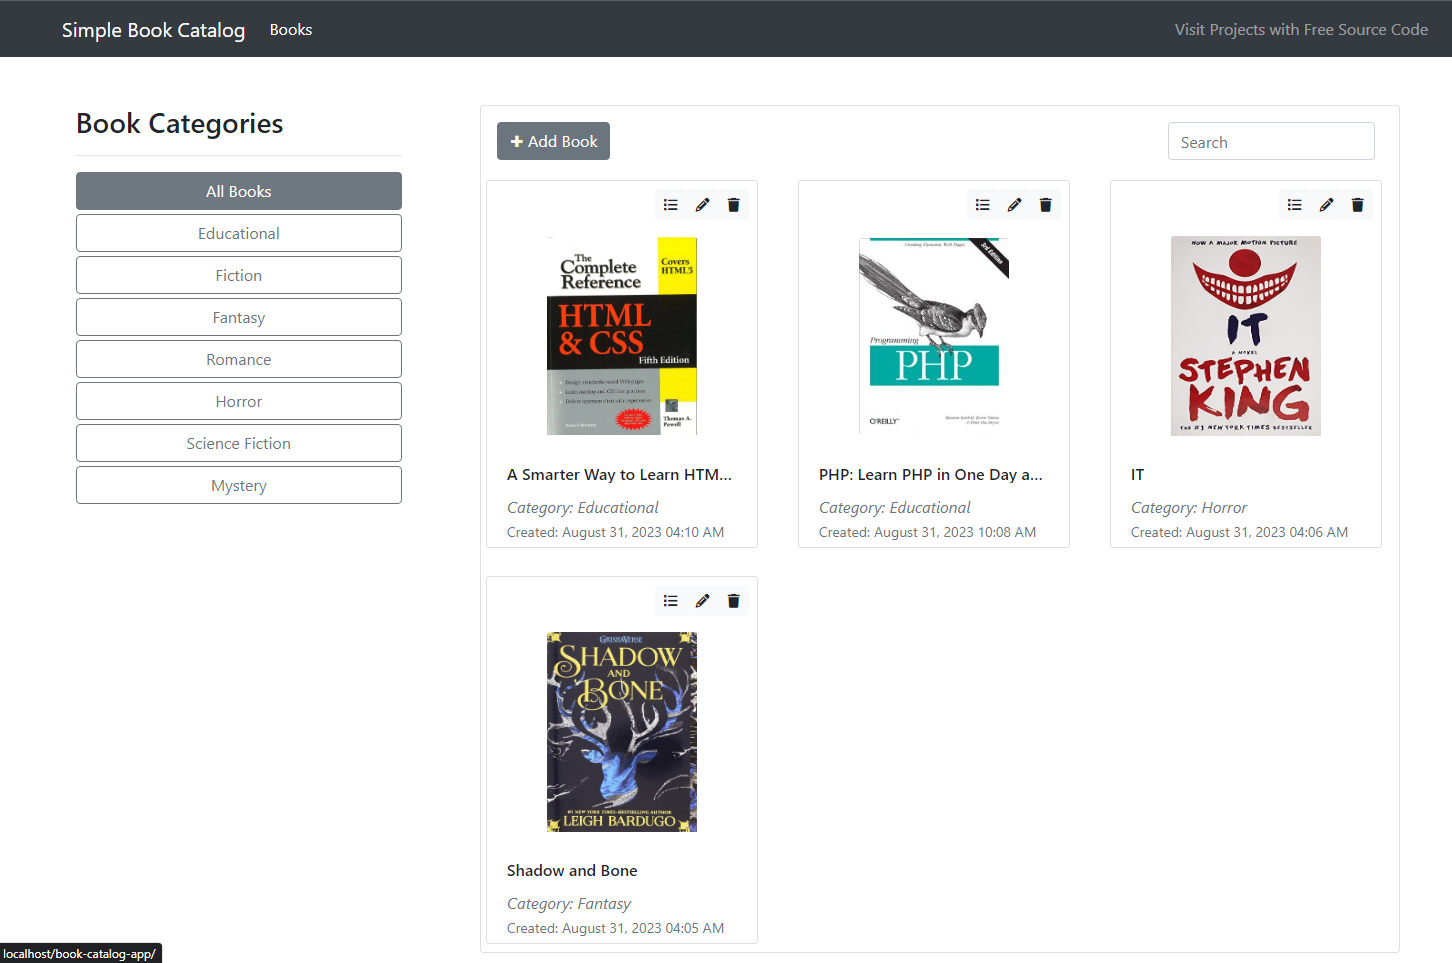
Task: Click the Shadow and Bone book cover
Action: click(x=622, y=732)
